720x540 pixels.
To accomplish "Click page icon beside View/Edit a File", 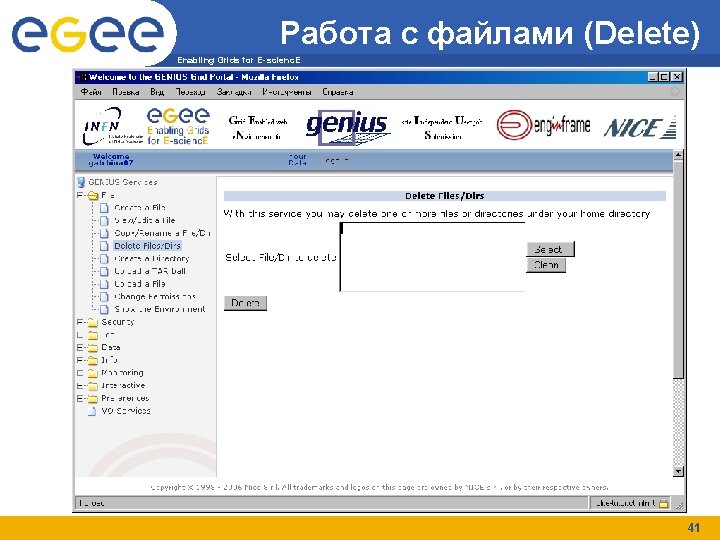I will [104, 221].
